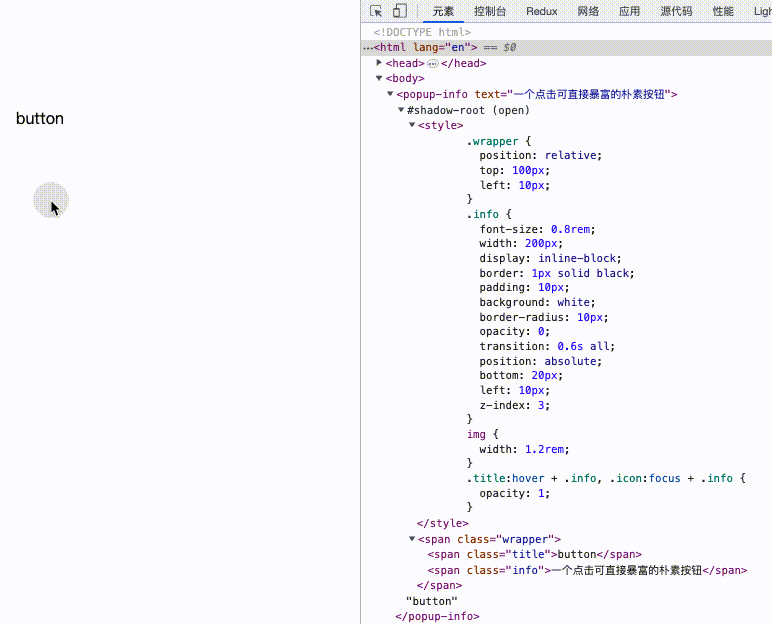
Task: Click the 'opacity: 0;' line
Action: (515, 331)
